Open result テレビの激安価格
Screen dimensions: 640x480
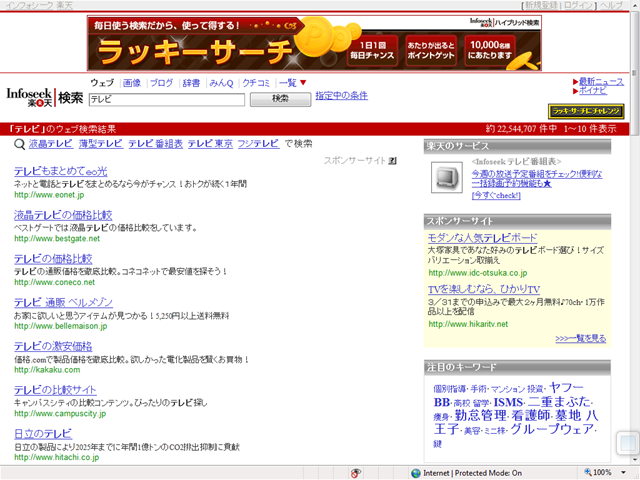[x=53, y=346]
